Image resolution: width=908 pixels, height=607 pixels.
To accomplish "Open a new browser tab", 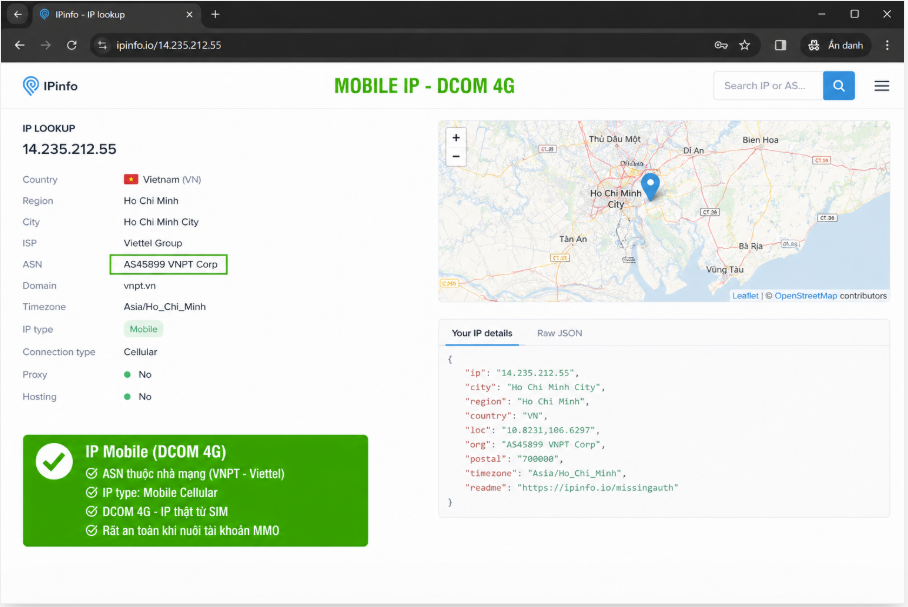I will click(x=215, y=14).
